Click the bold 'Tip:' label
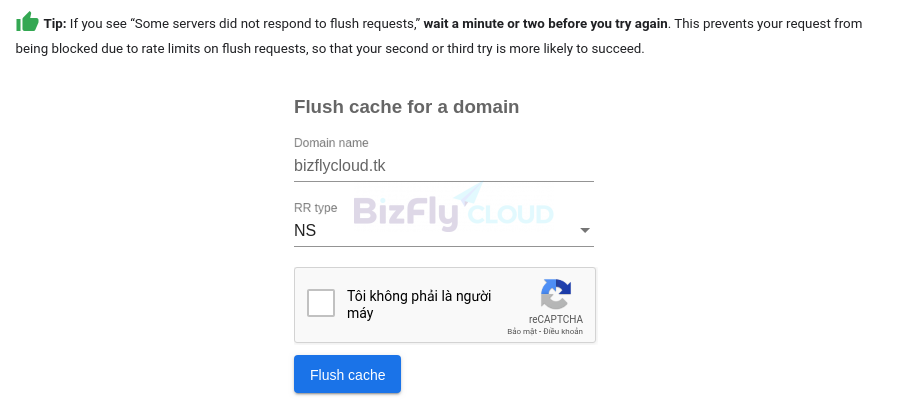Viewport: 908px width, 412px height. [x=55, y=24]
